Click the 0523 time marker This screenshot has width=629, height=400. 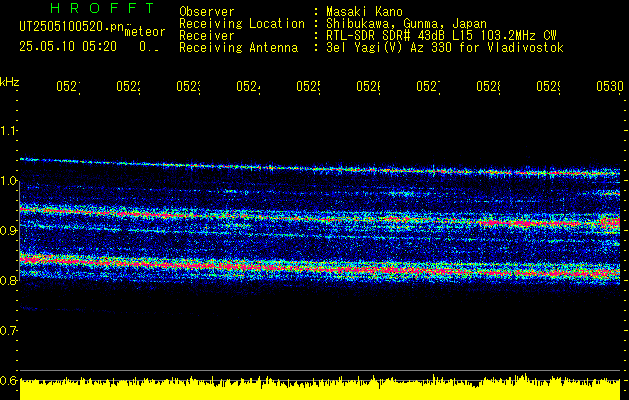coord(188,87)
